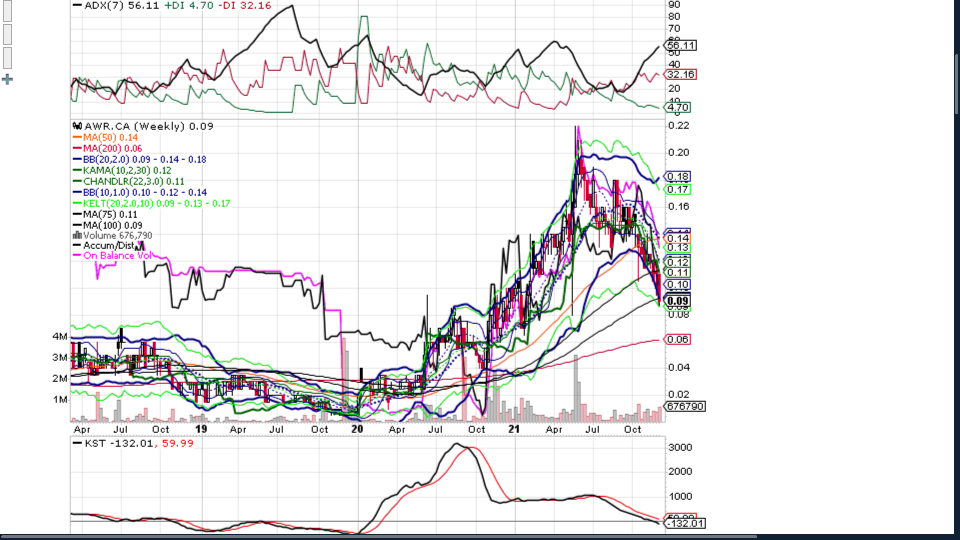The width and height of the screenshot is (960, 540).
Task: Click the 19 year label on time axis
Action: [x=201, y=429]
